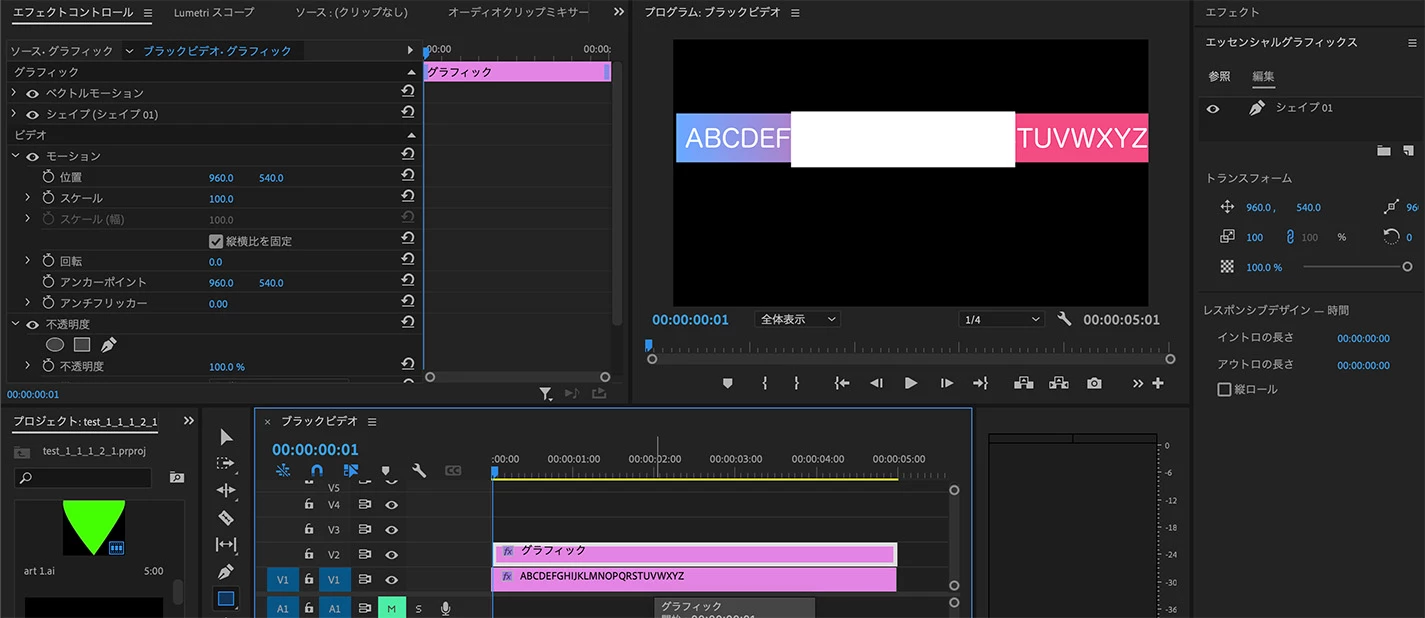
Task: Mark Out point in Program monitor
Action: click(x=797, y=383)
